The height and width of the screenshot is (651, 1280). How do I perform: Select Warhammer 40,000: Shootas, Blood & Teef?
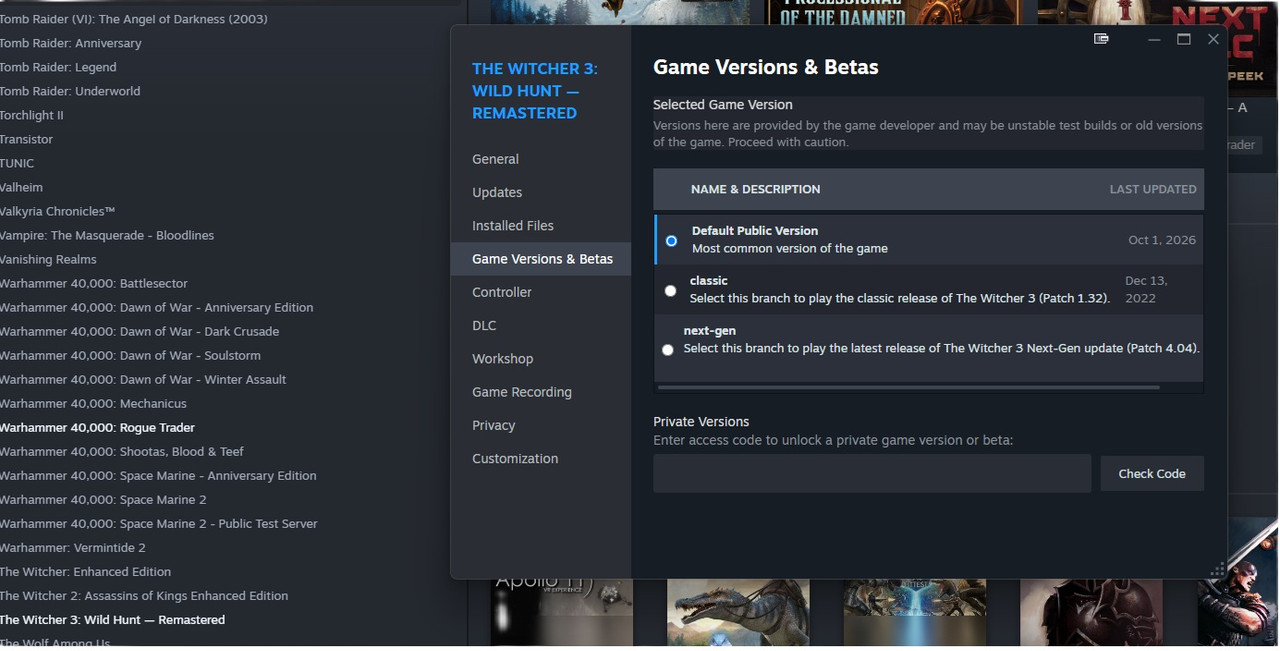122,451
